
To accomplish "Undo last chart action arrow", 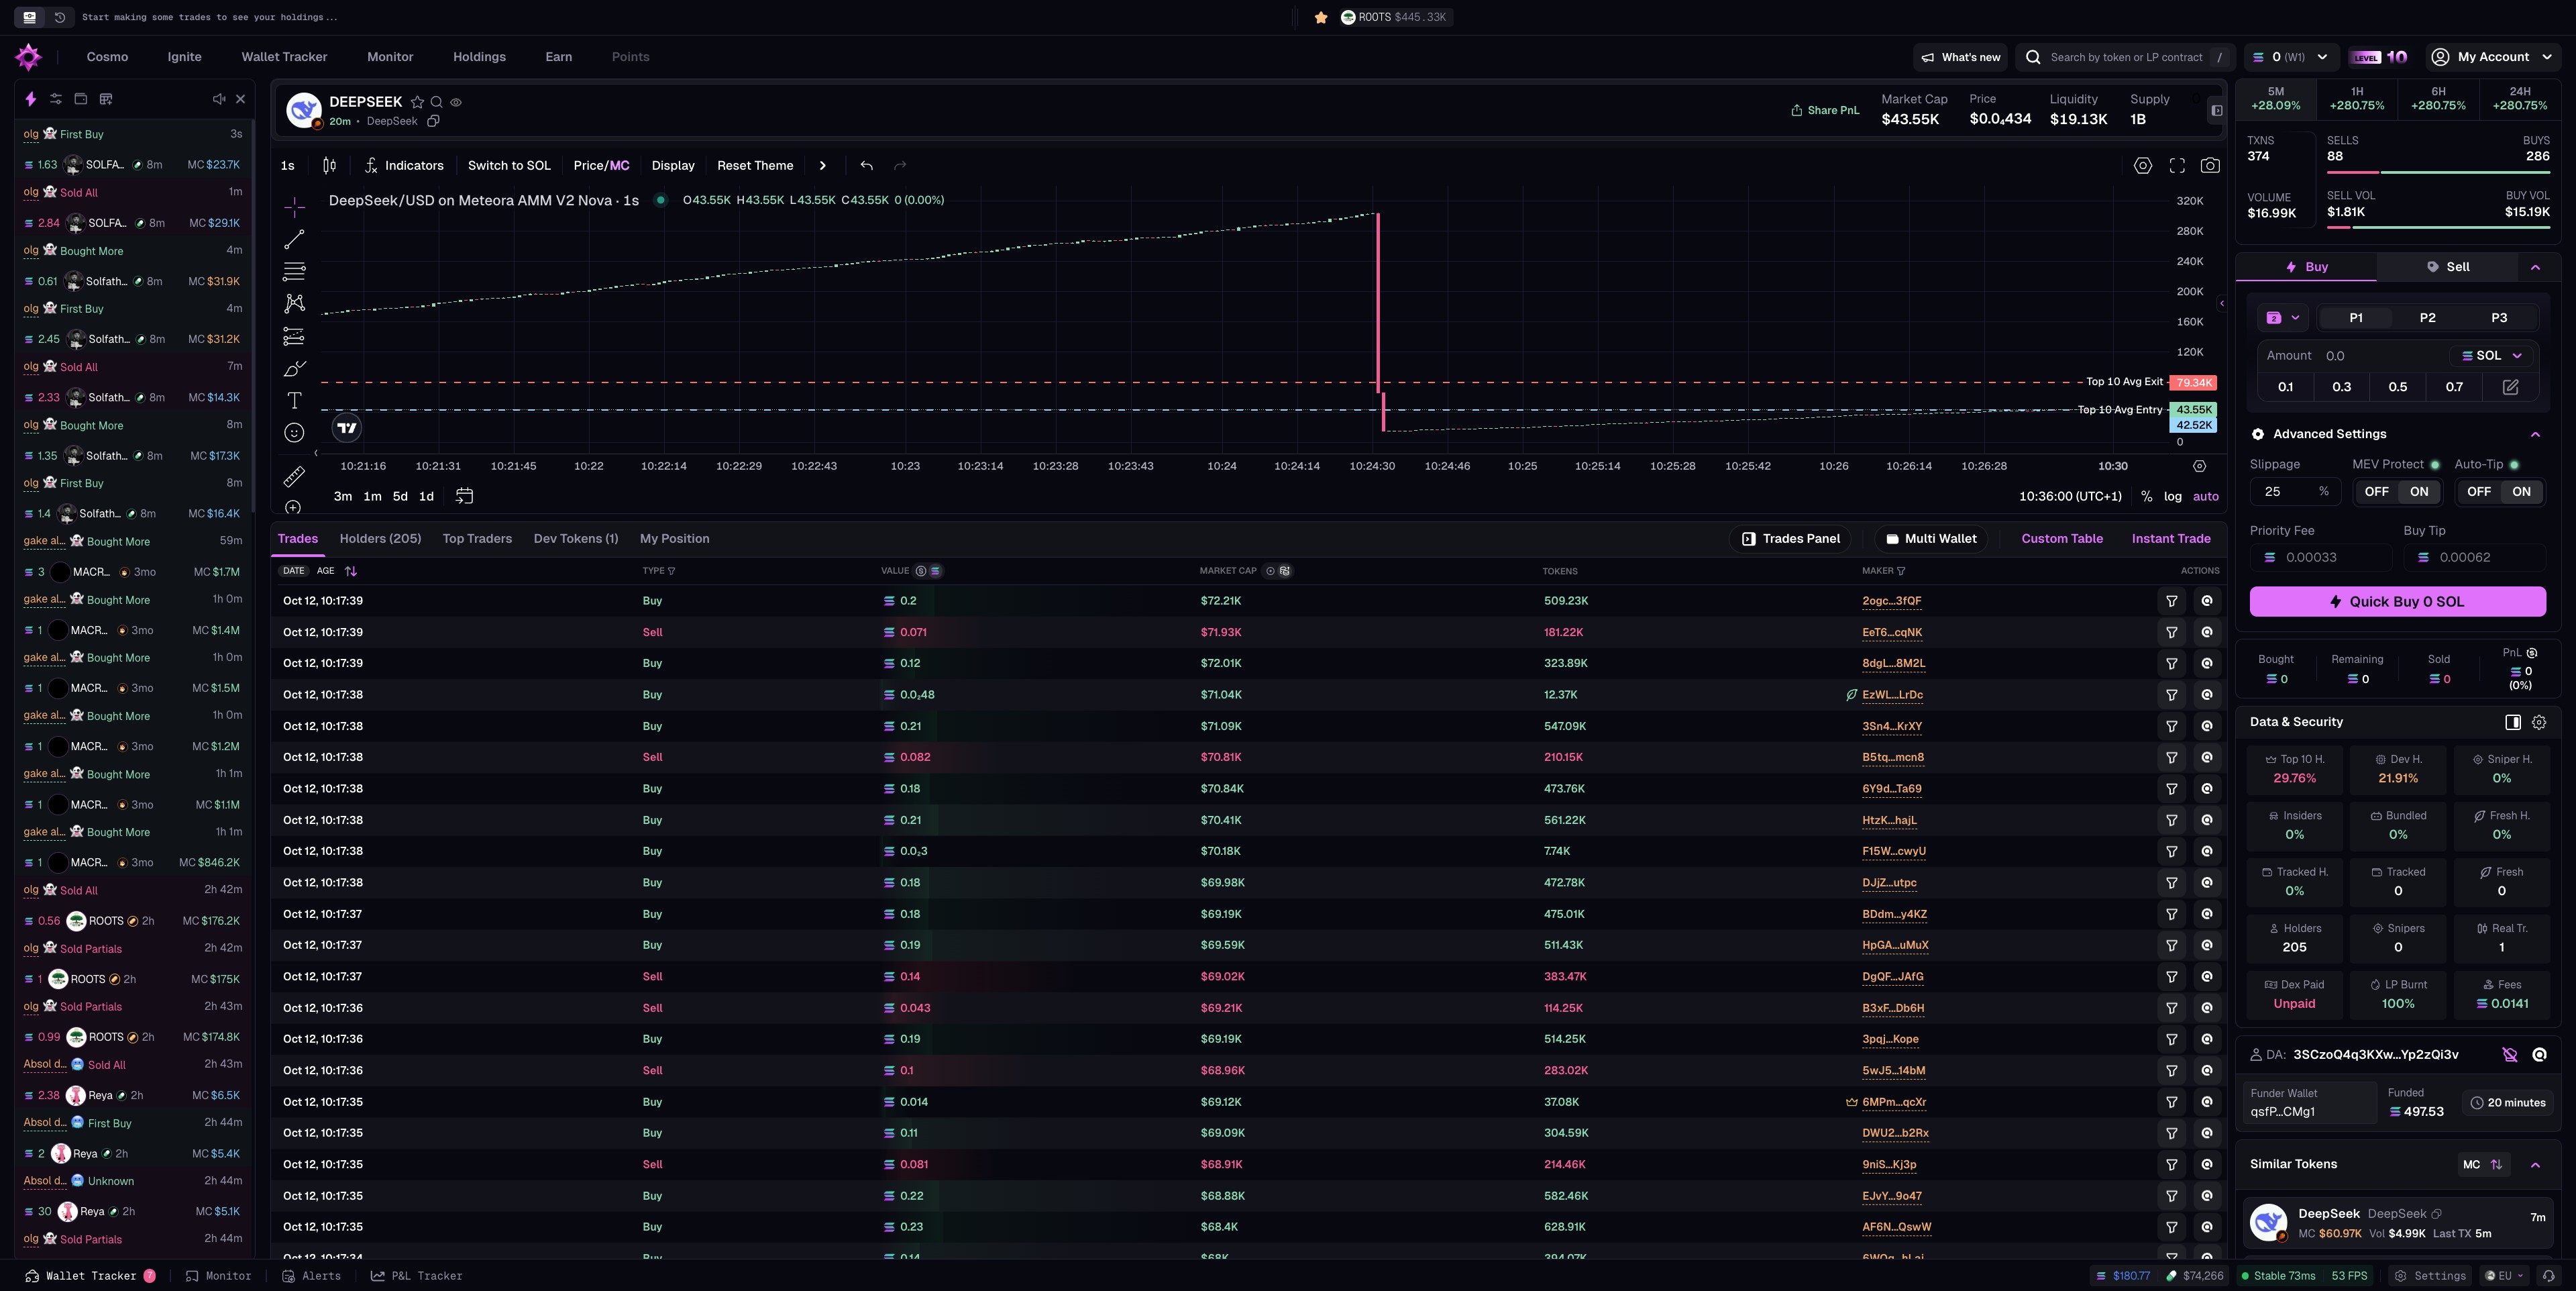I will click(x=866, y=166).
